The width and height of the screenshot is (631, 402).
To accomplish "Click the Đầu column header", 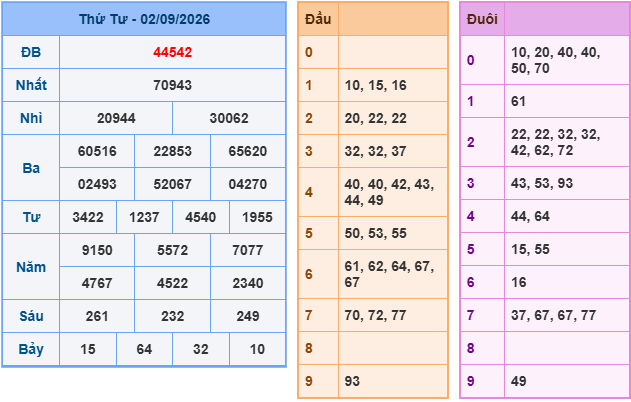I will (x=318, y=19).
